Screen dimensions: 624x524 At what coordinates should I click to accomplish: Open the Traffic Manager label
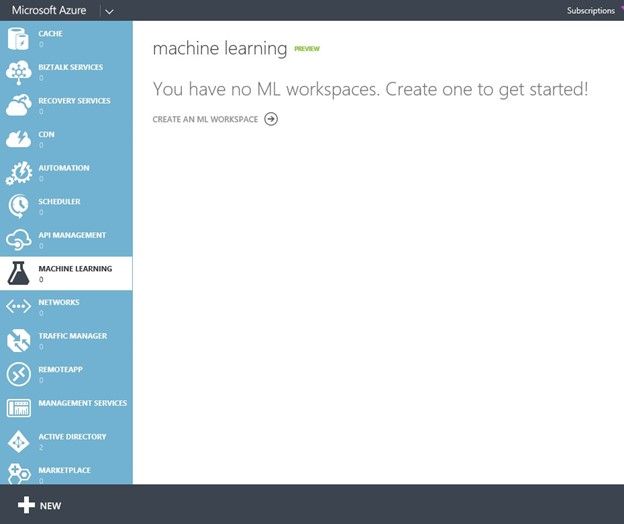pyautogui.click(x=73, y=336)
